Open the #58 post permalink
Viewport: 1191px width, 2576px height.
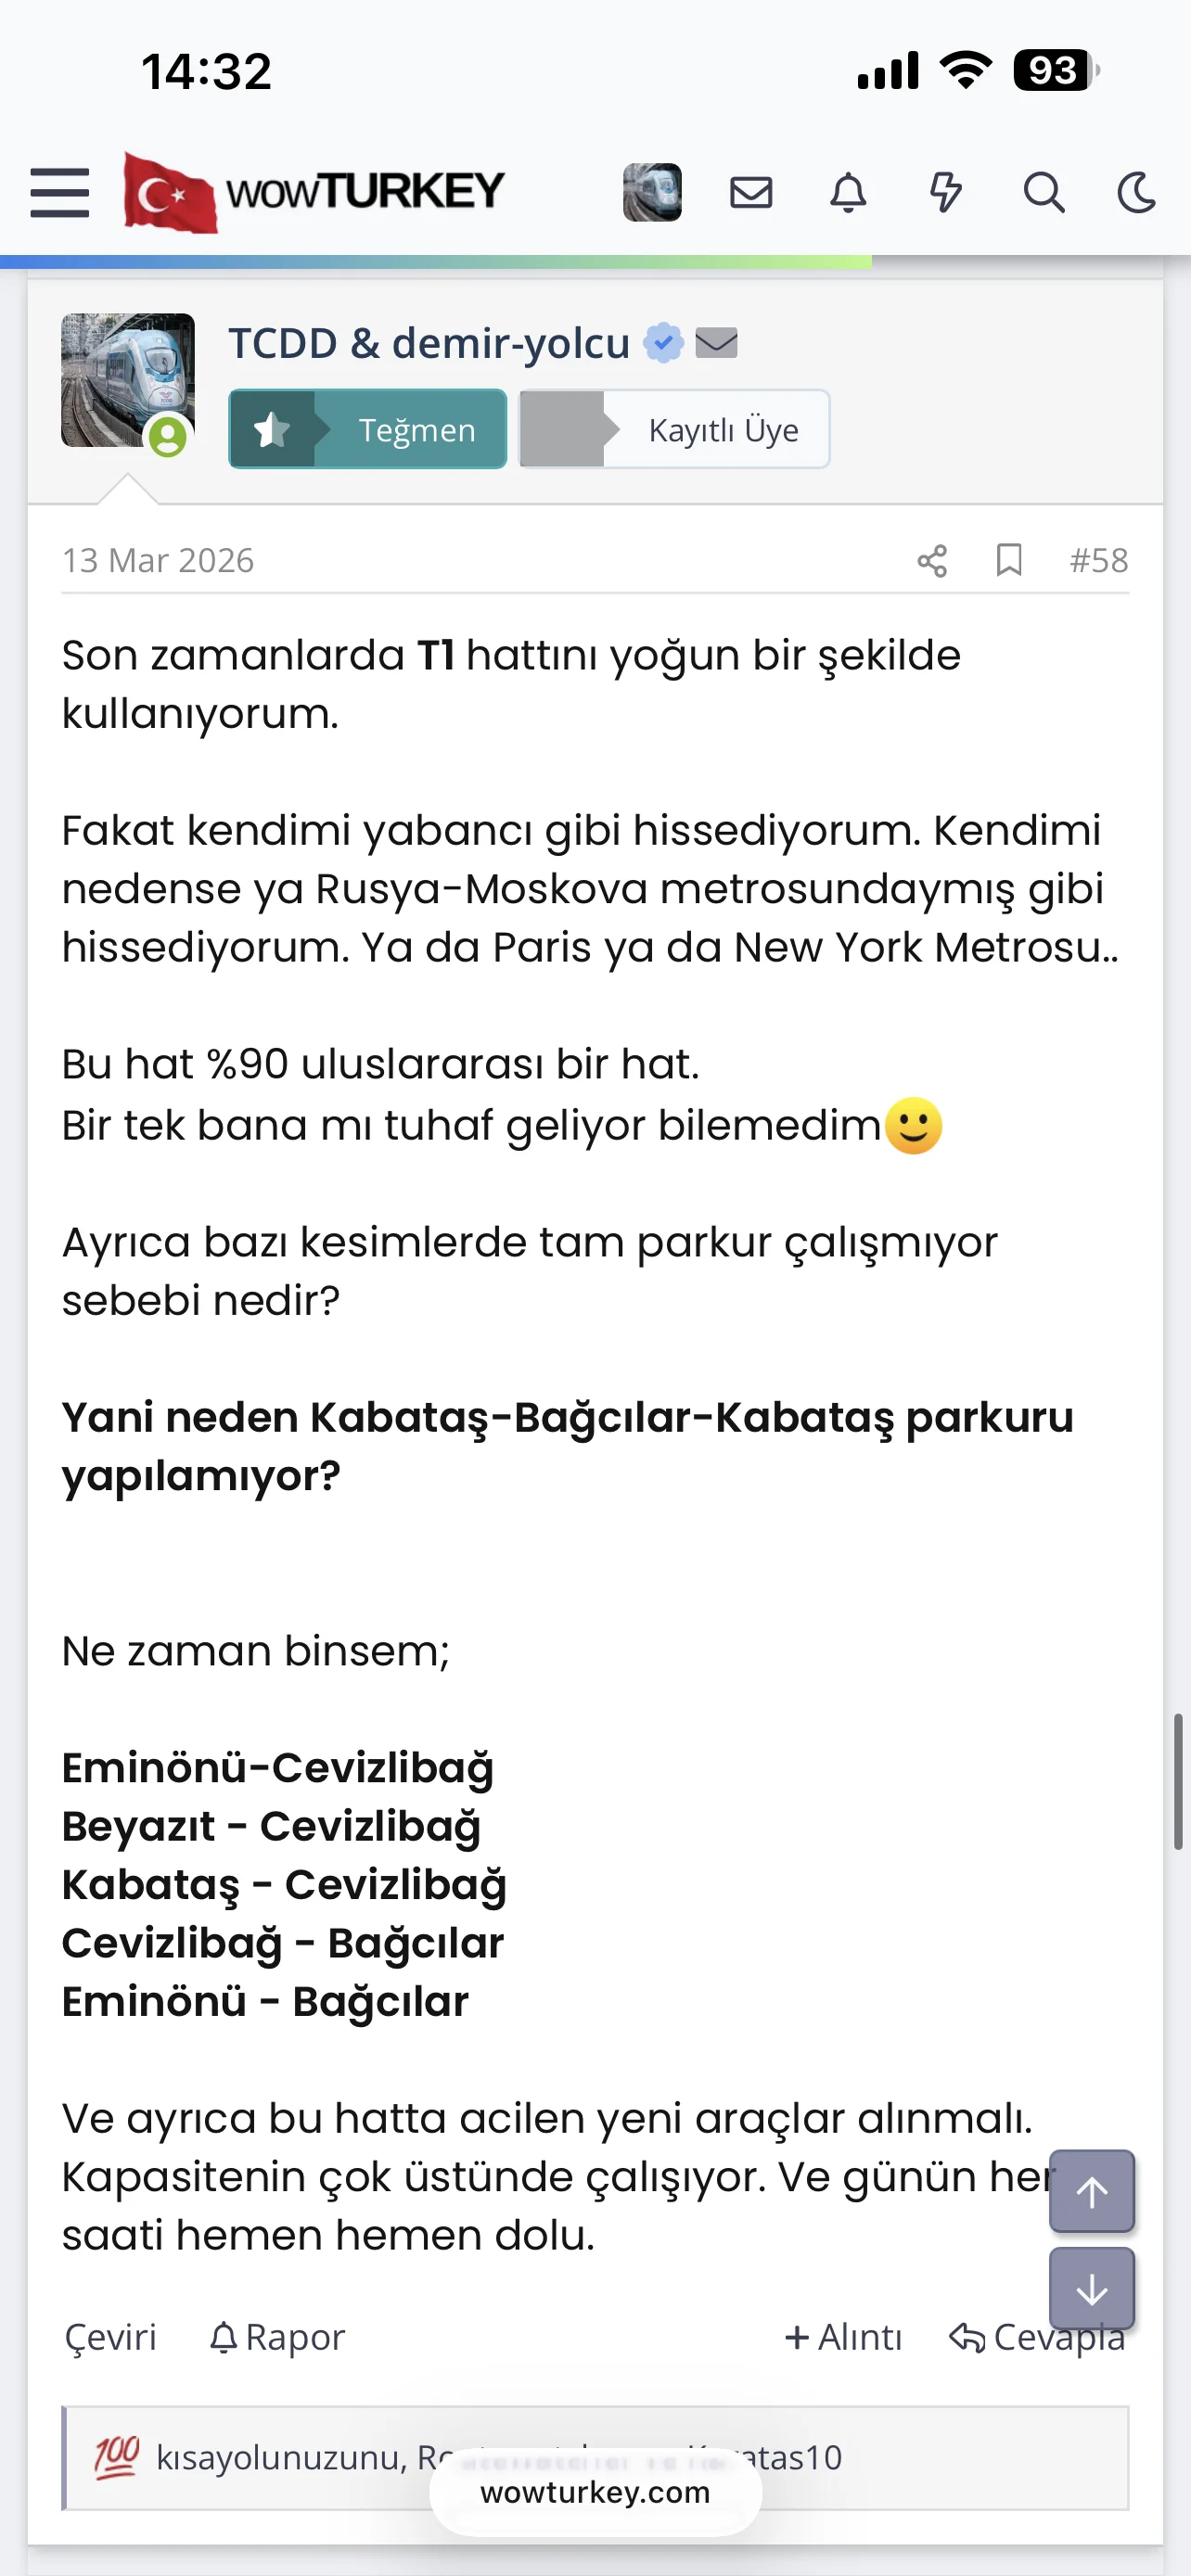pos(1098,560)
